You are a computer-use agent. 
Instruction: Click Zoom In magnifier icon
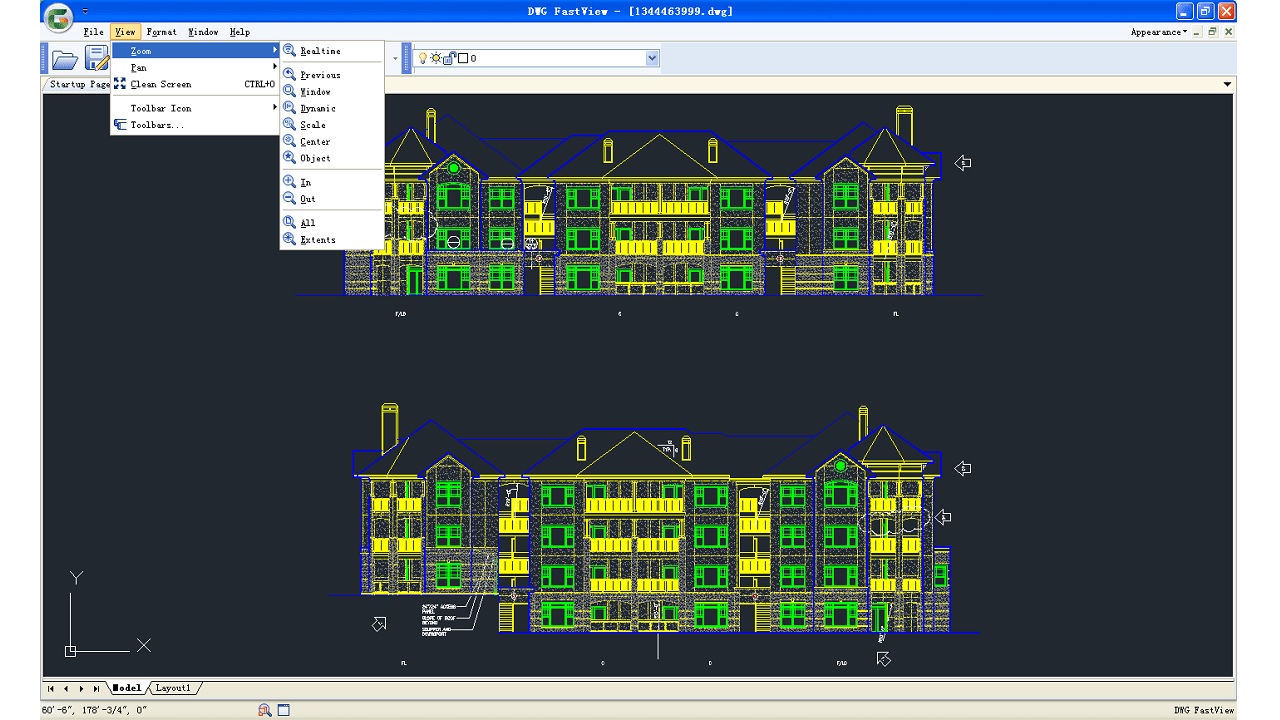coord(289,181)
